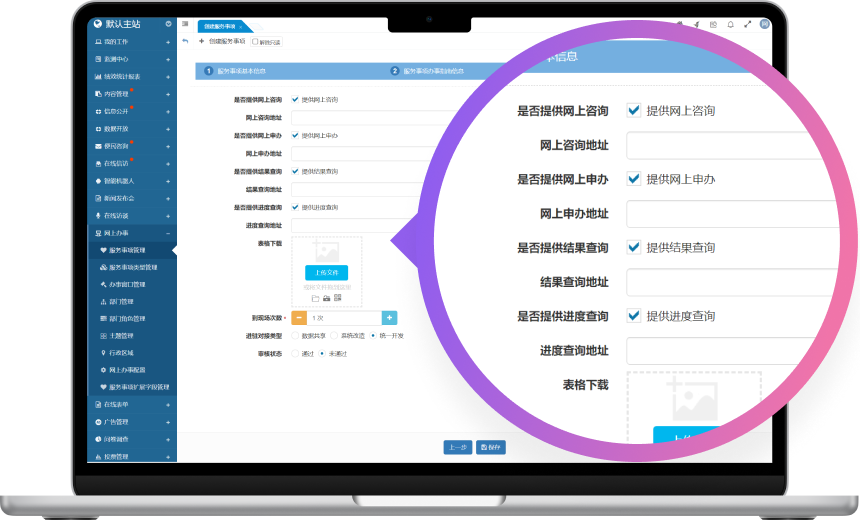Image resolution: width=860 pixels, height=520 pixels.
Task: Click the fullscreen expand arrows icon
Action: click(x=747, y=24)
